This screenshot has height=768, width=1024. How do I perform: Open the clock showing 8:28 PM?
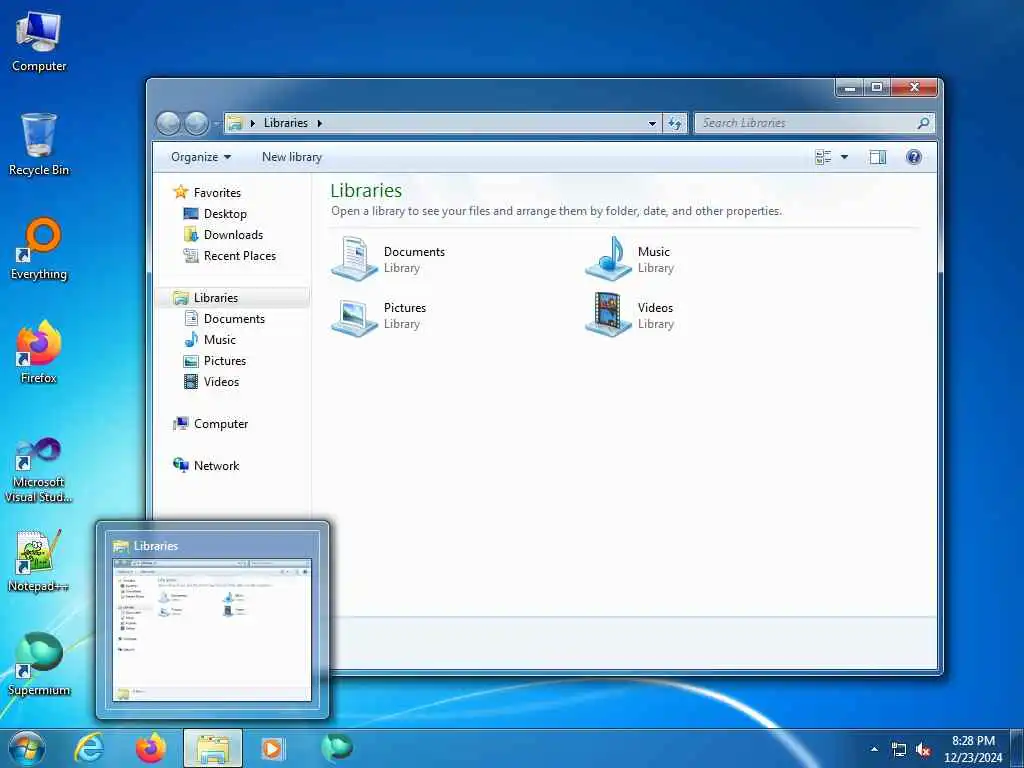(x=973, y=749)
